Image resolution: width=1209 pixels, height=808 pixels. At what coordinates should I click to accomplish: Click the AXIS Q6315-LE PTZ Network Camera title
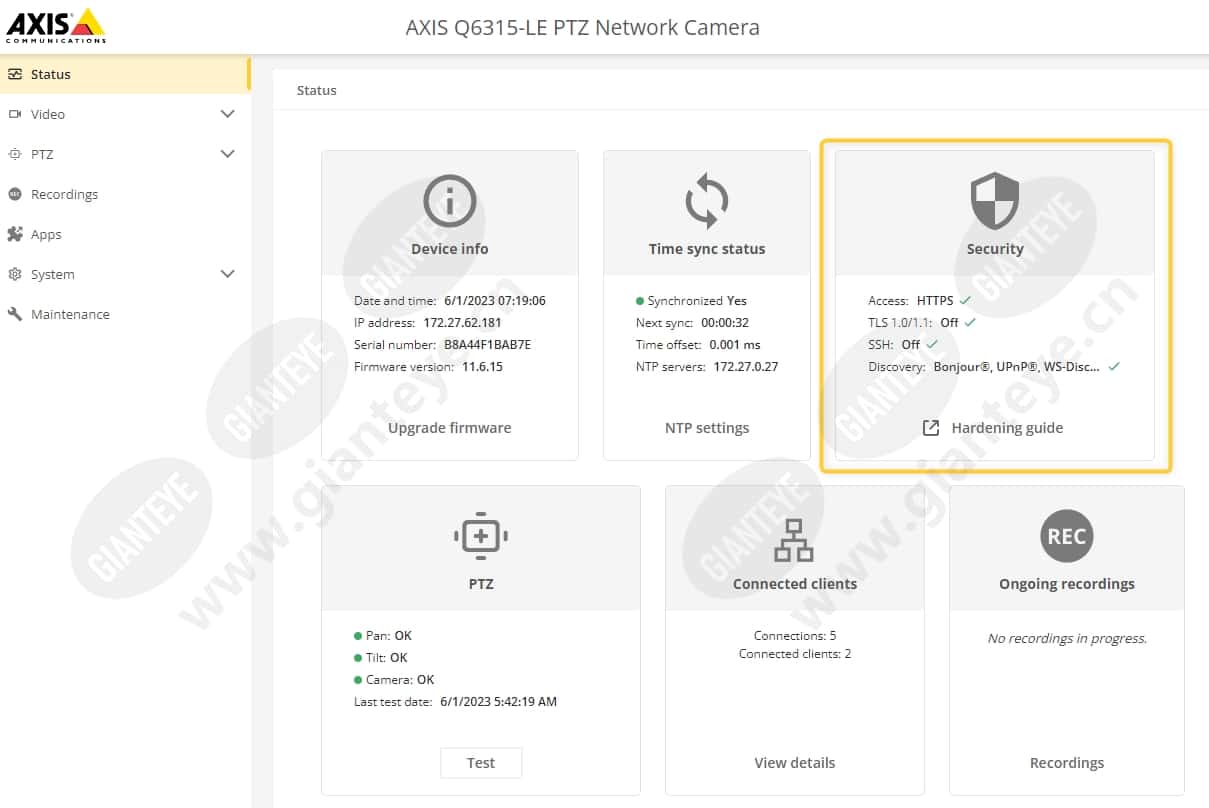582,27
